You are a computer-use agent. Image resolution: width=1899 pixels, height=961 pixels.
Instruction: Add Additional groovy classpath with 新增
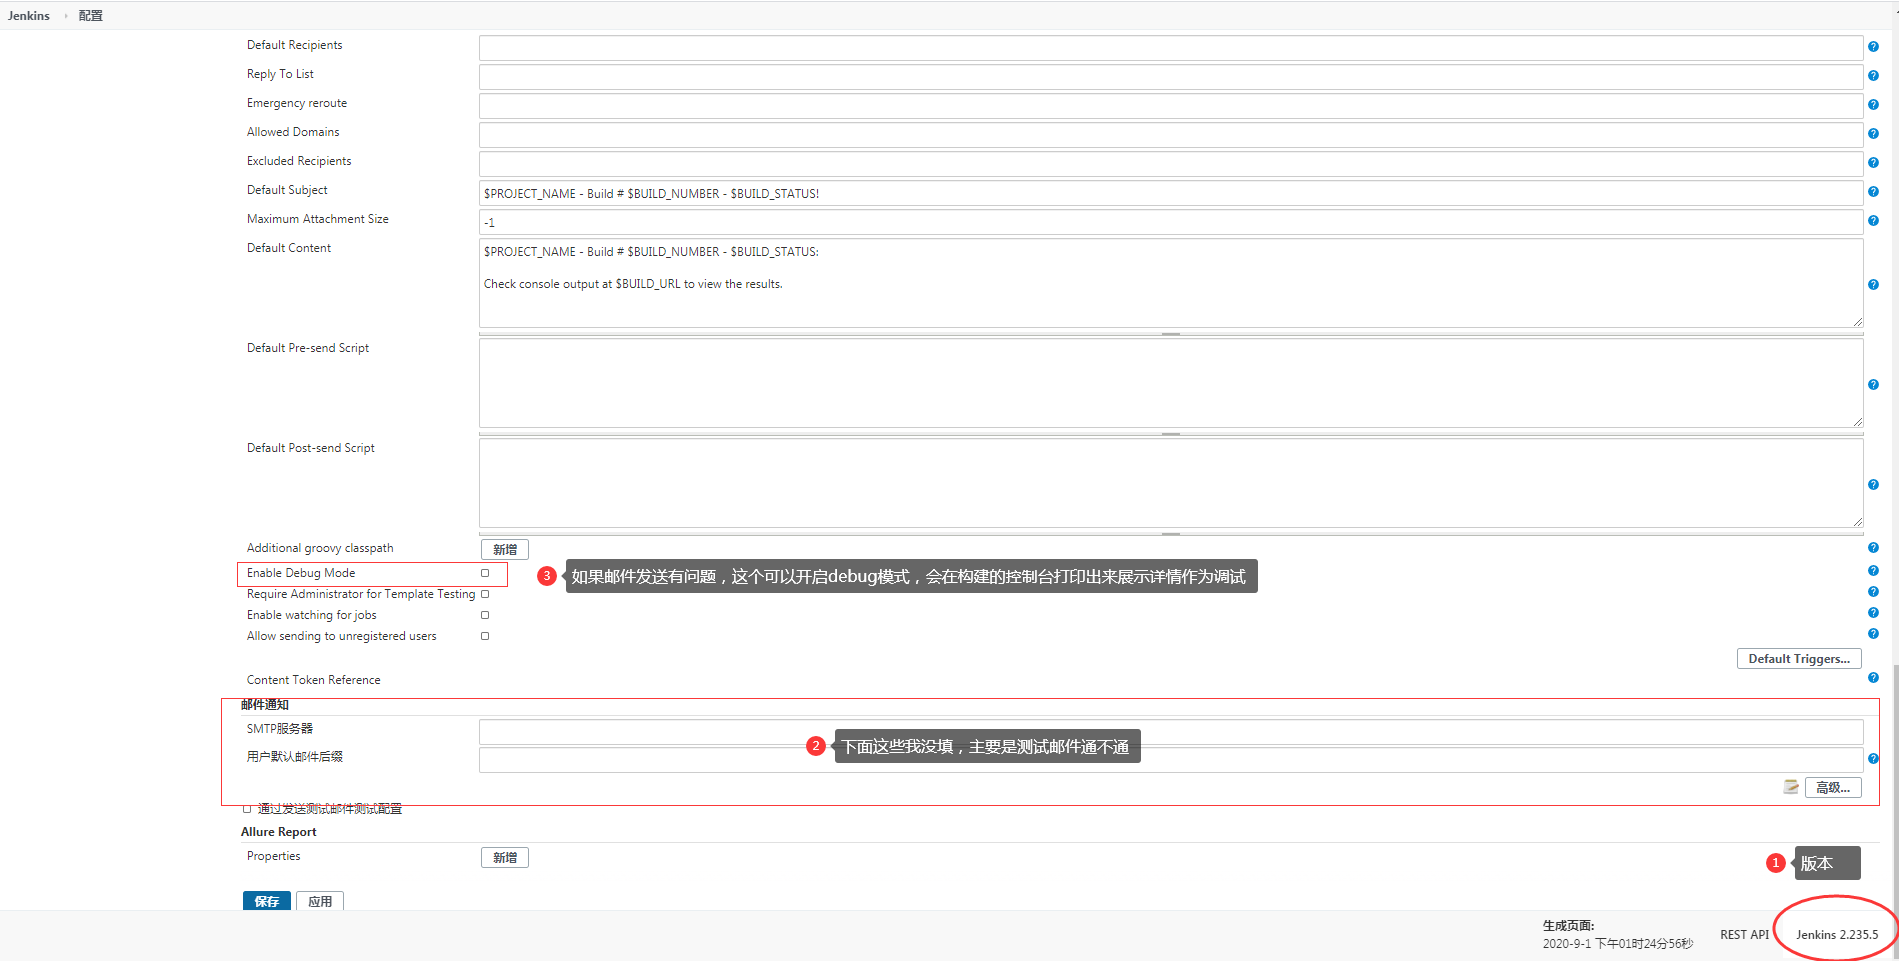click(504, 549)
